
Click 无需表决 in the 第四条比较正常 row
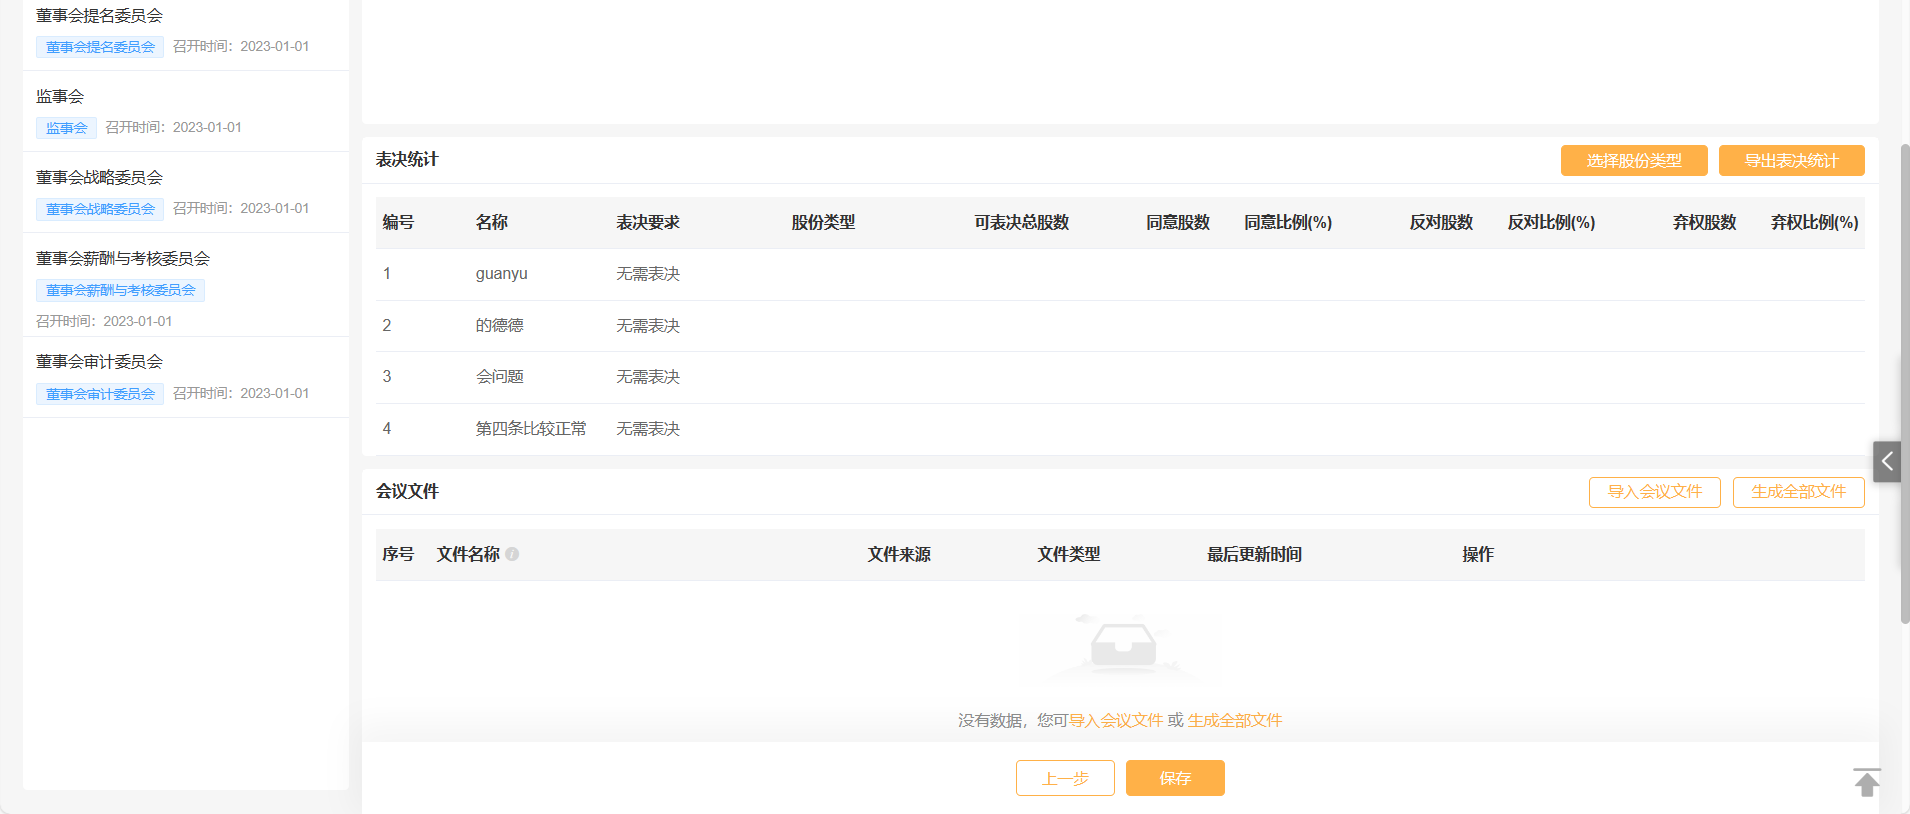tap(648, 429)
